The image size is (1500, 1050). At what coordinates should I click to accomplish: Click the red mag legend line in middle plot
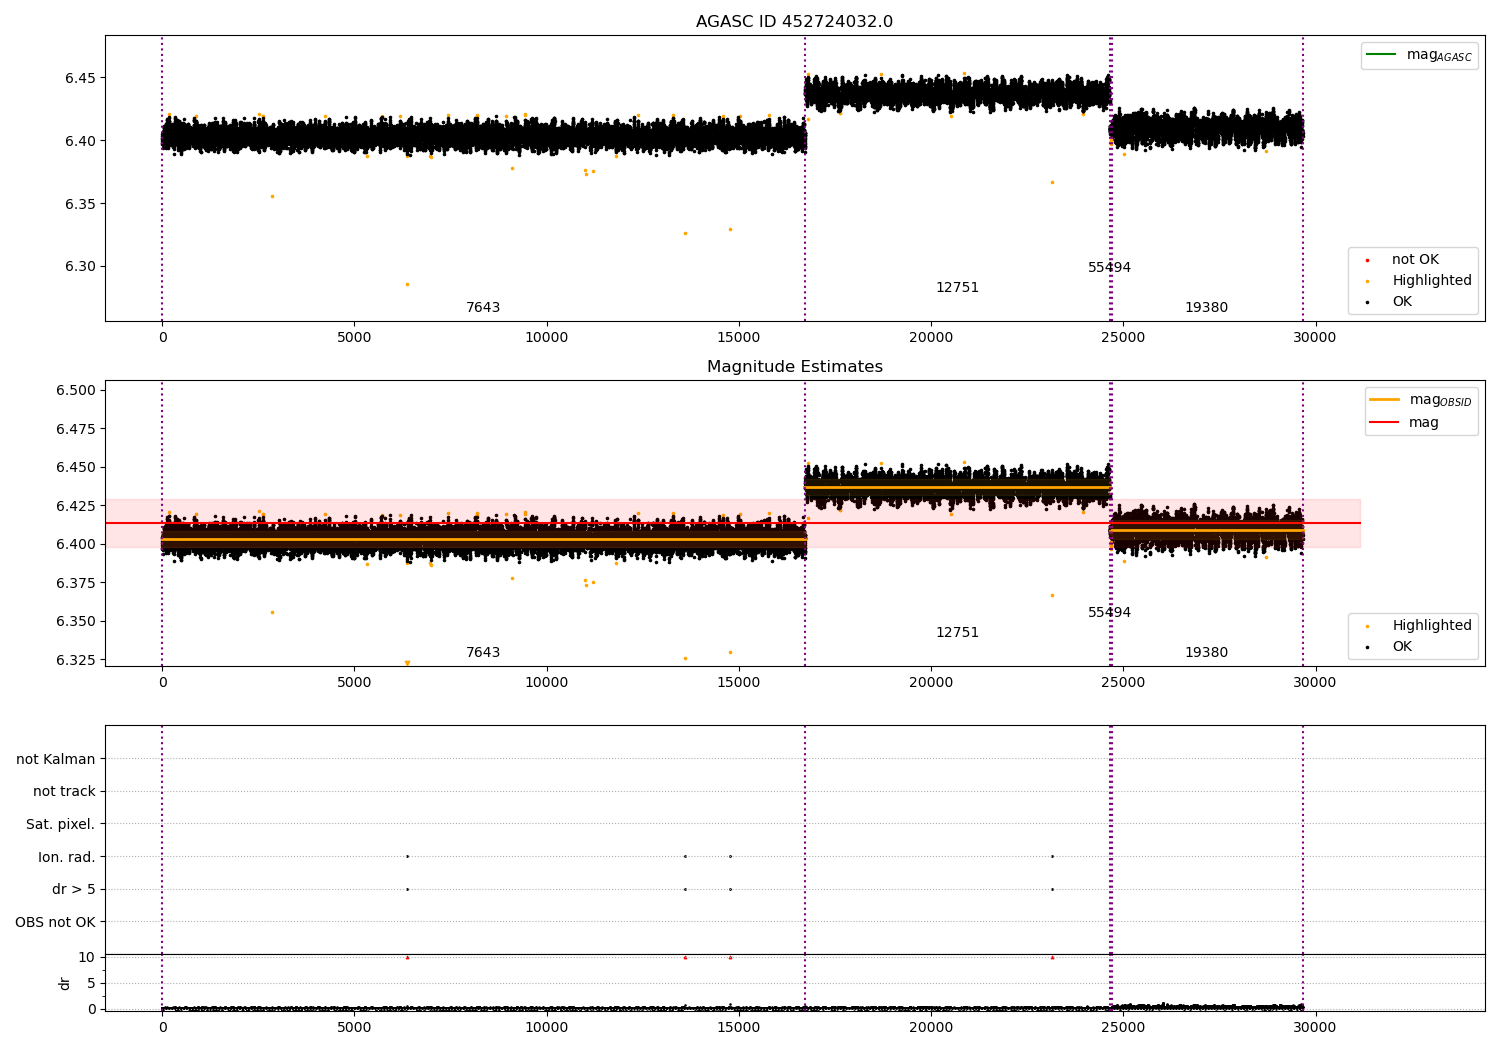tap(1384, 423)
